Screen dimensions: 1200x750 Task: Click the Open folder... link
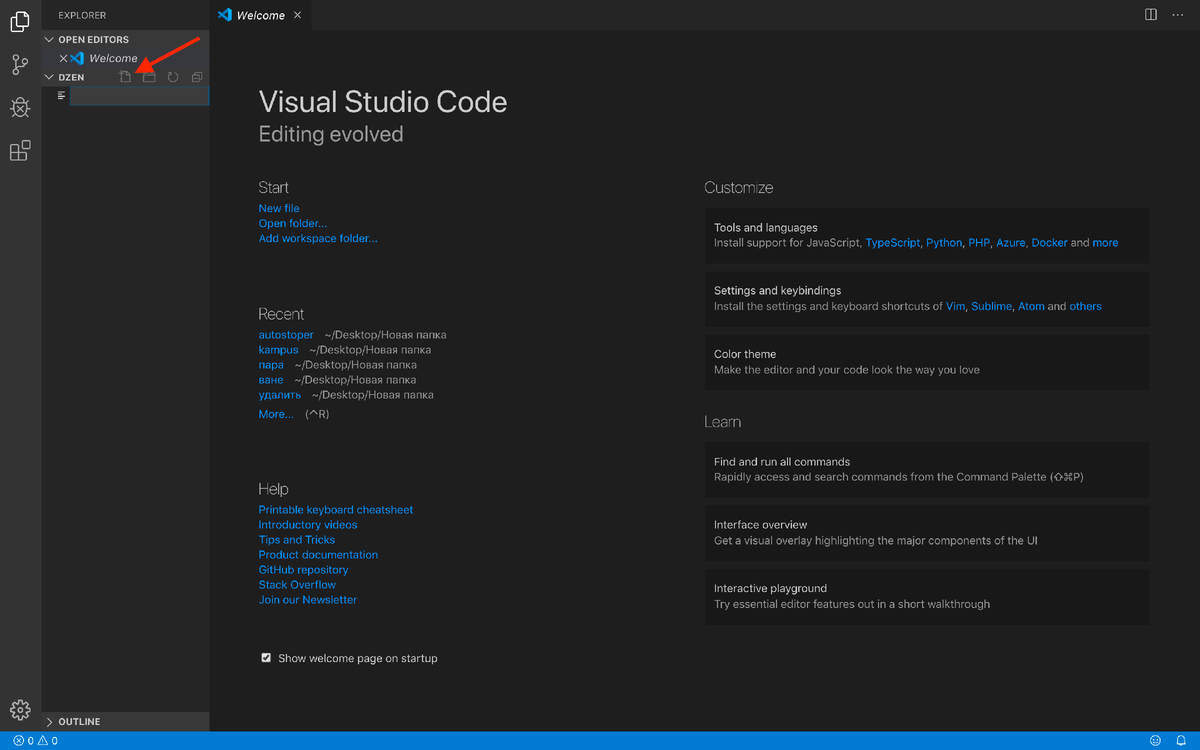pos(293,223)
